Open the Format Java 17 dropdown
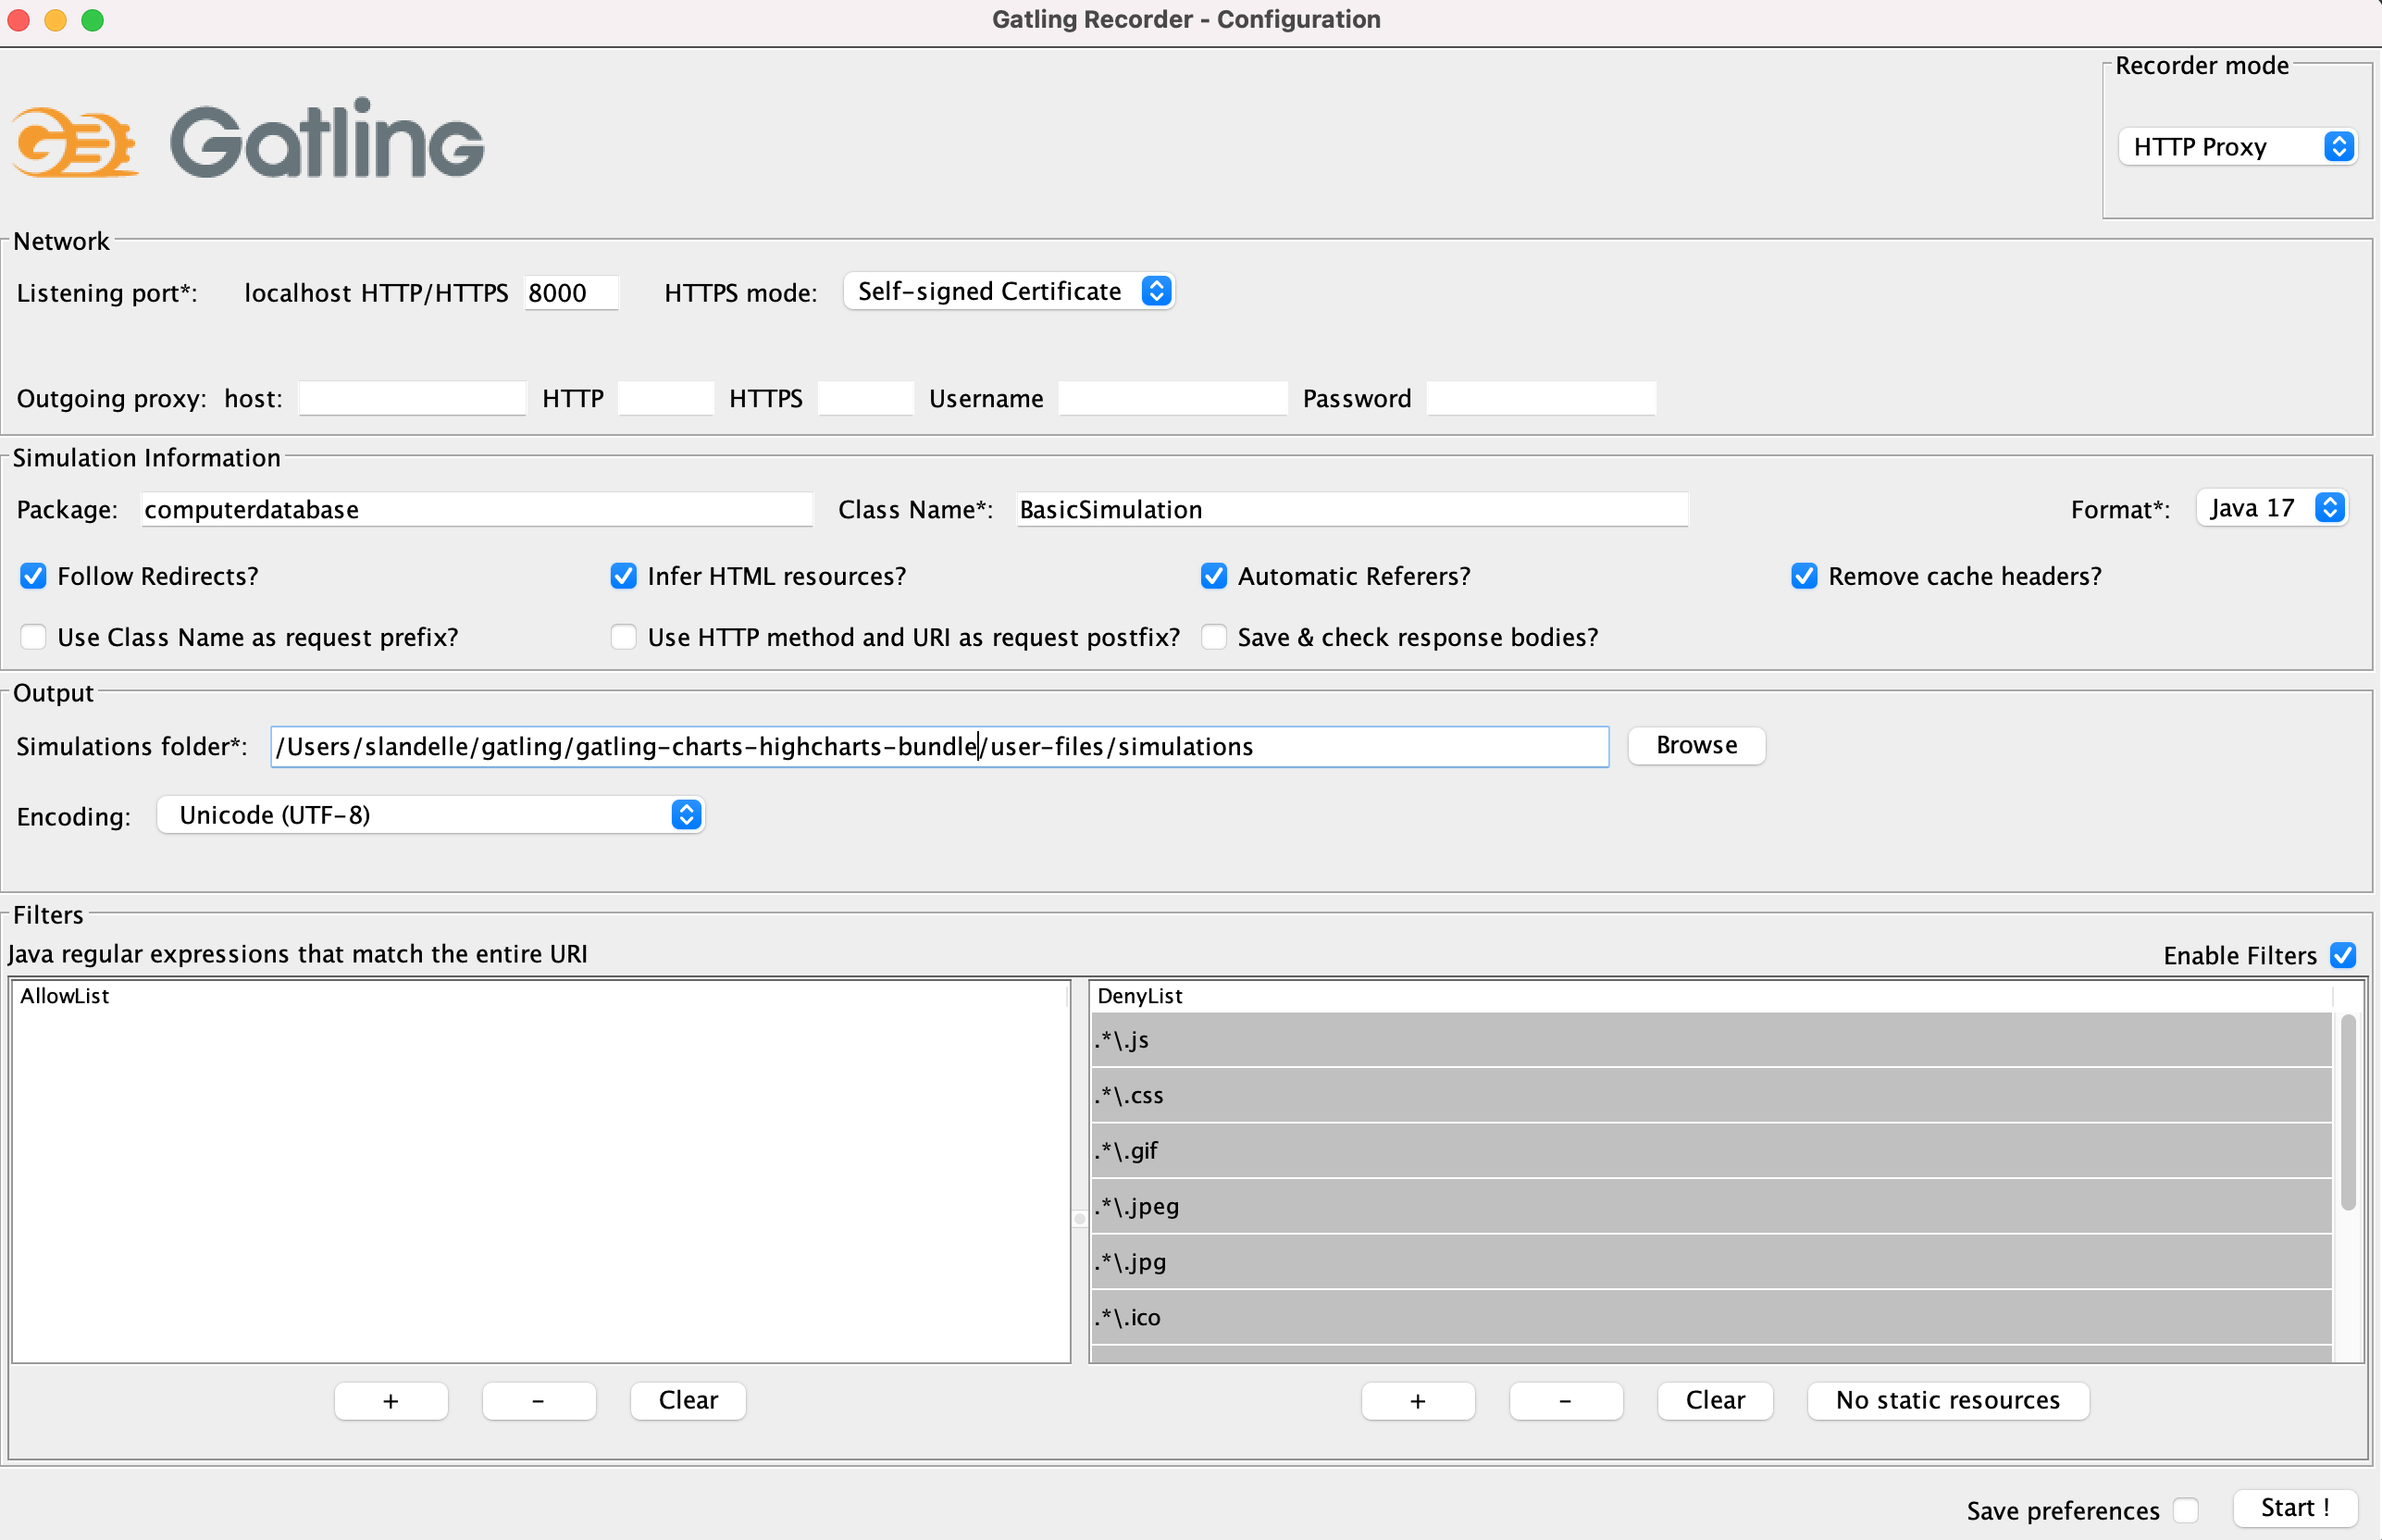 [x=2272, y=508]
